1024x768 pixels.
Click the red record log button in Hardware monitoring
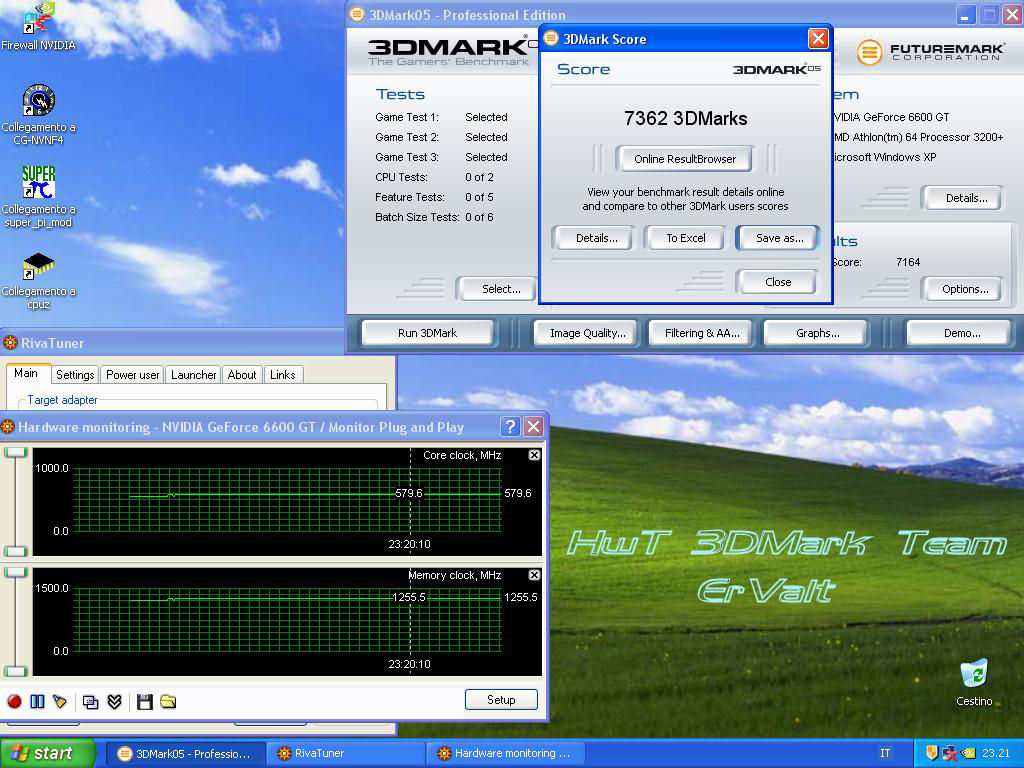click(14, 701)
